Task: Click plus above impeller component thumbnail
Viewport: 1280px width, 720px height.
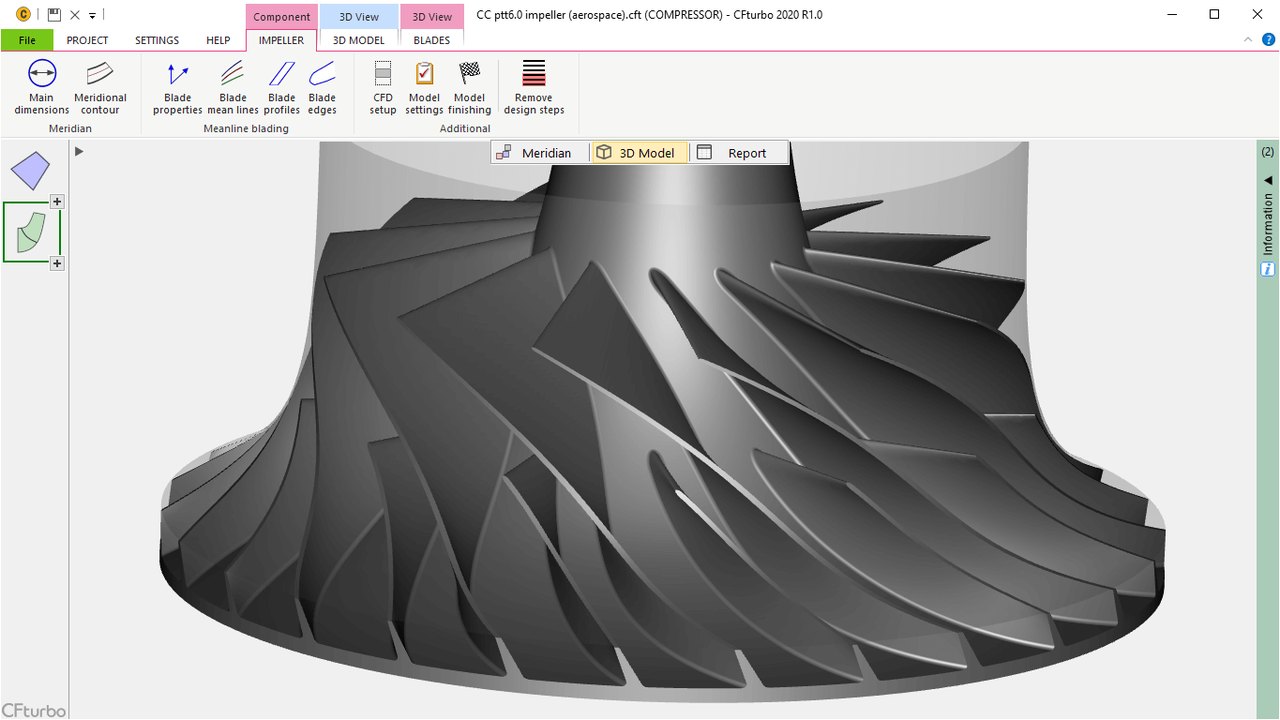Action: pyautogui.click(x=57, y=201)
